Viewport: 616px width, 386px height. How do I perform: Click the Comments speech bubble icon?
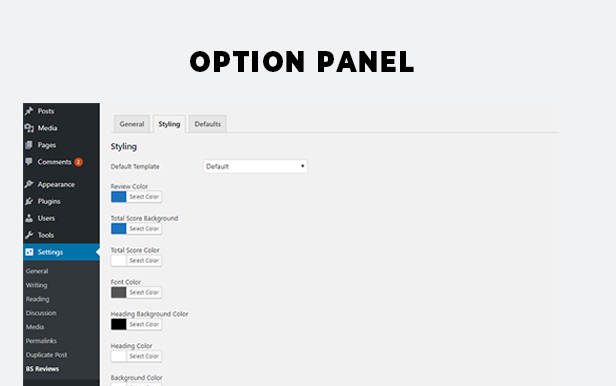[x=29, y=162]
